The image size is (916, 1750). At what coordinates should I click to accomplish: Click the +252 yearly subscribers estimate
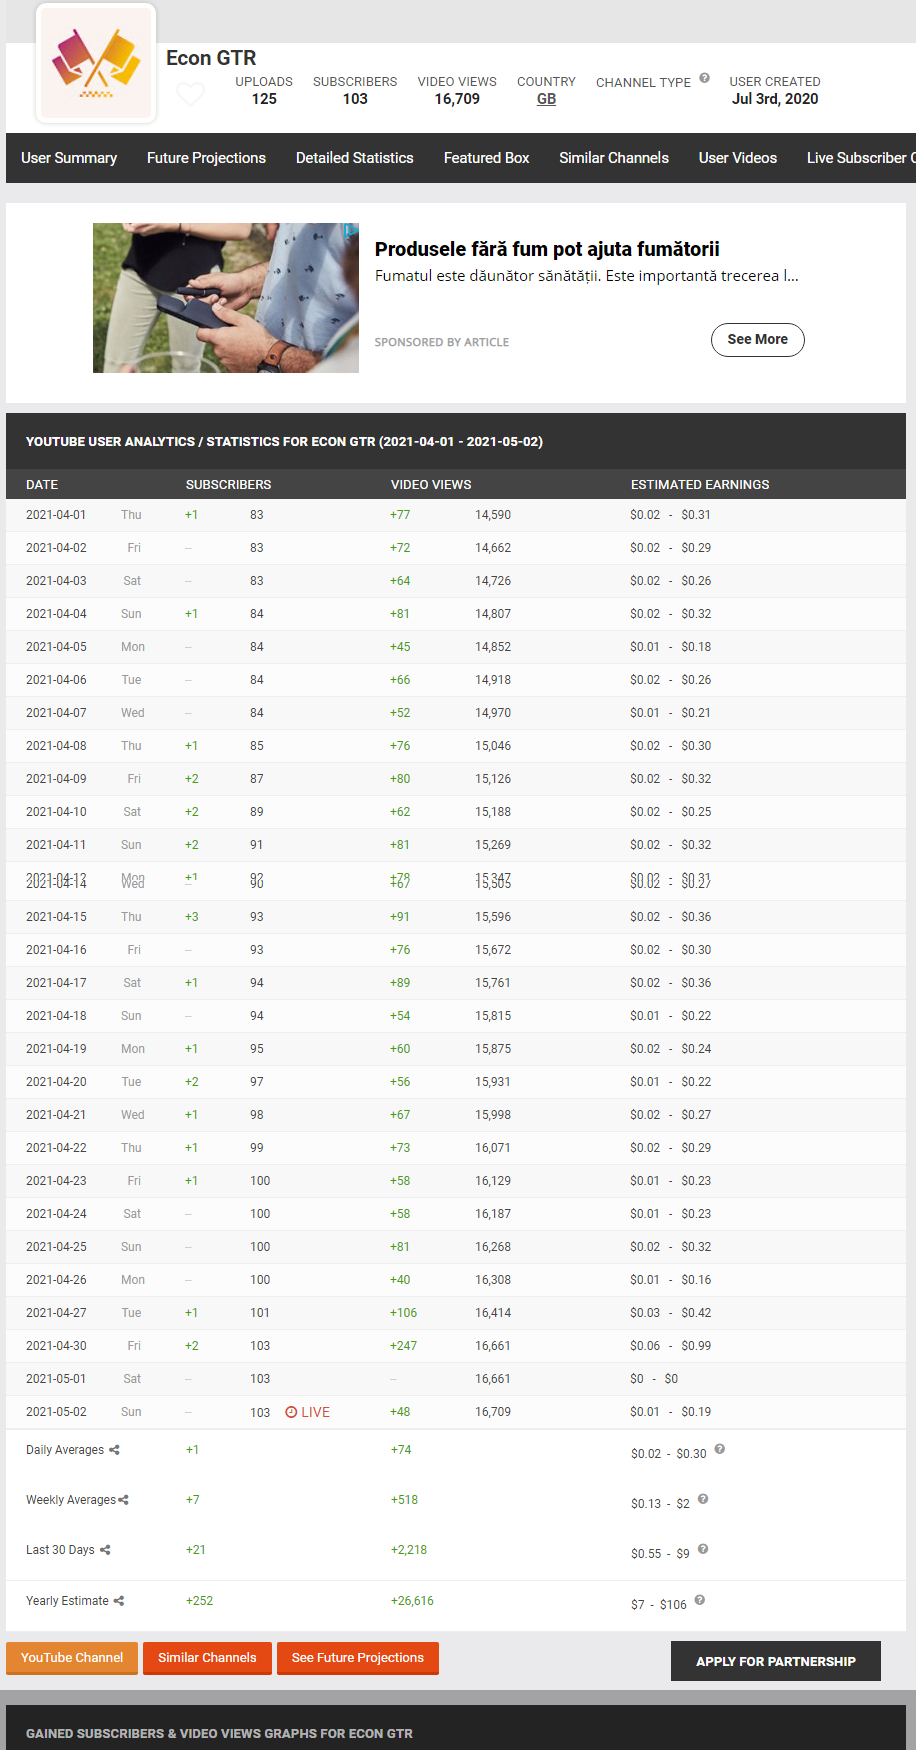click(x=199, y=1601)
